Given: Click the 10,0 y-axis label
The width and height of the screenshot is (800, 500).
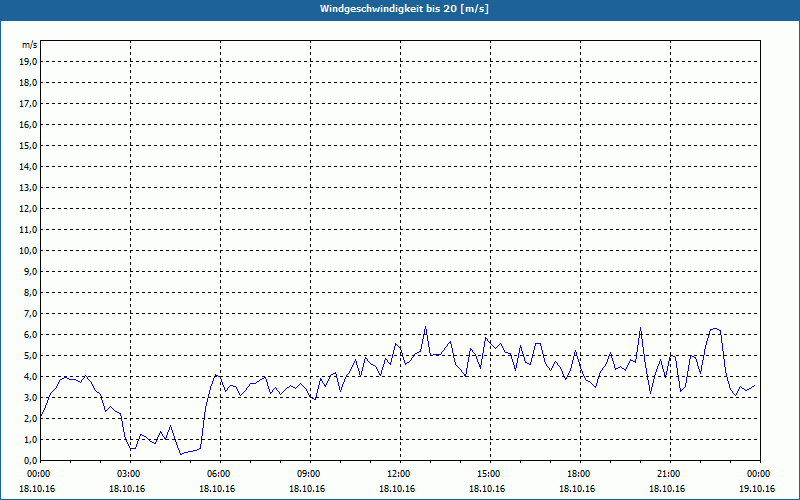Looking at the screenshot, I should pyautogui.click(x=28, y=251).
